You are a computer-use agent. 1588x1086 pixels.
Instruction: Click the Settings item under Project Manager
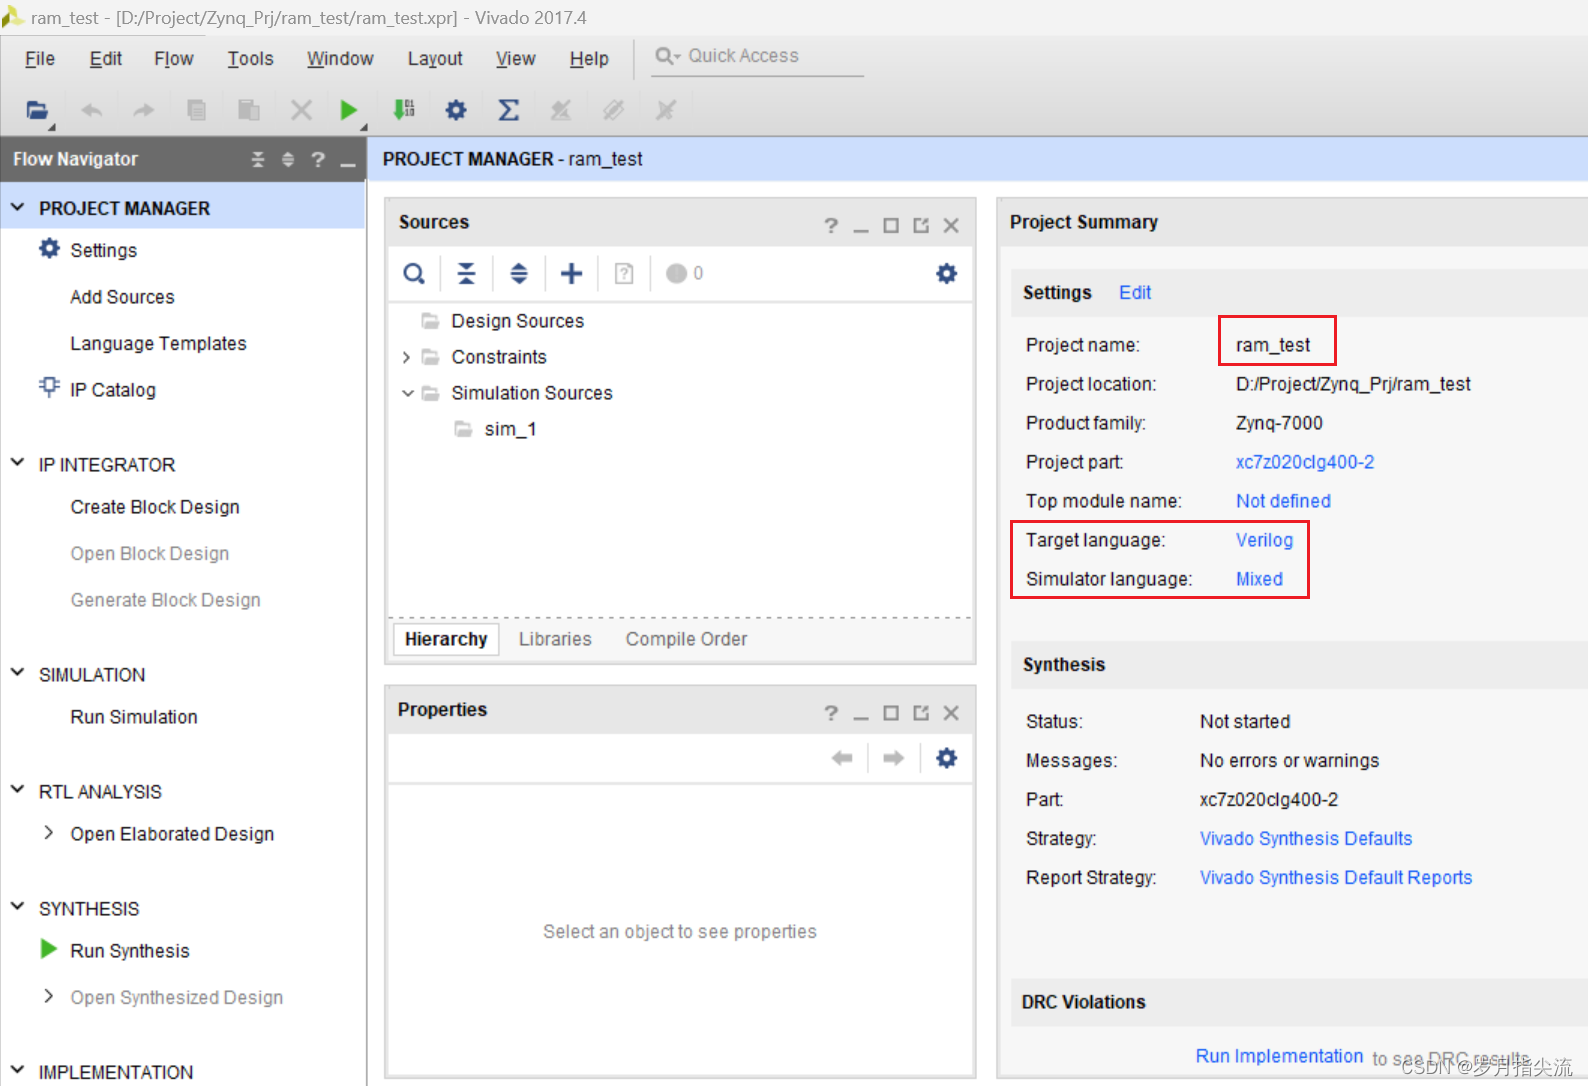(x=103, y=250)
